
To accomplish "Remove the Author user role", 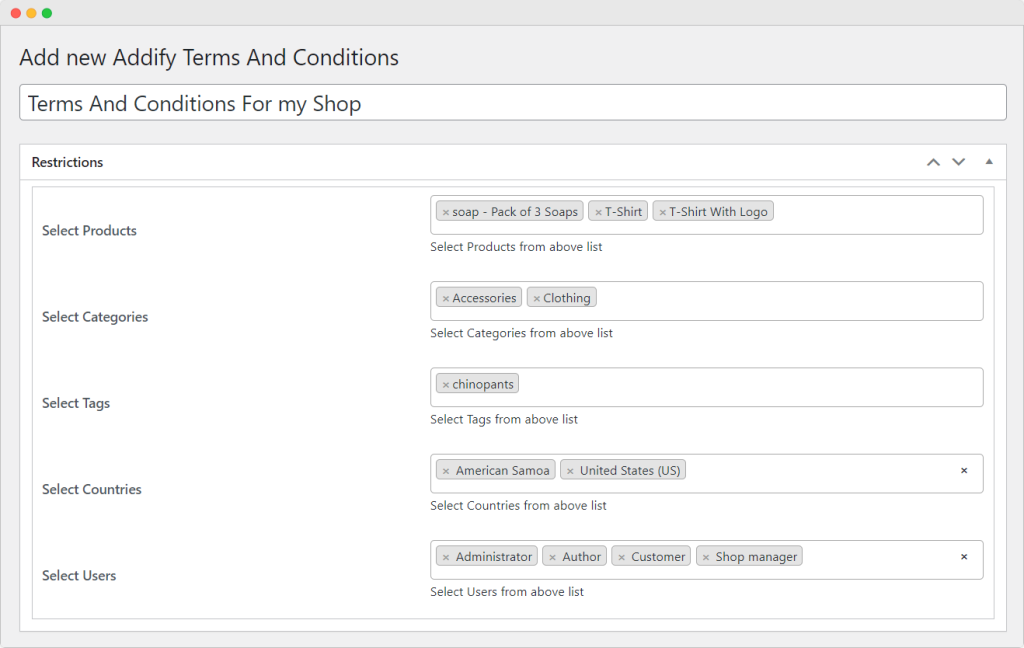I will tap(552, 557).
